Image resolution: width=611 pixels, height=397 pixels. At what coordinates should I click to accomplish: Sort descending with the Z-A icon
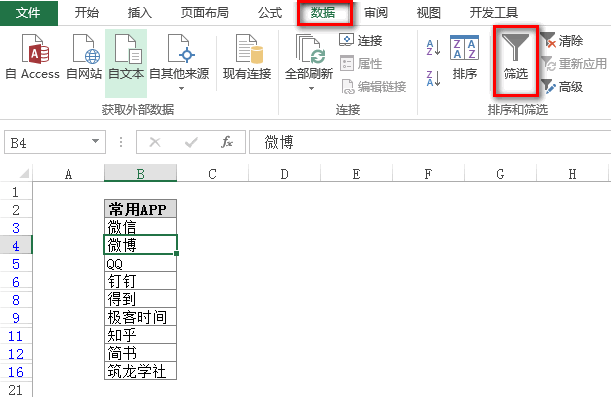[x=433, y=78]
